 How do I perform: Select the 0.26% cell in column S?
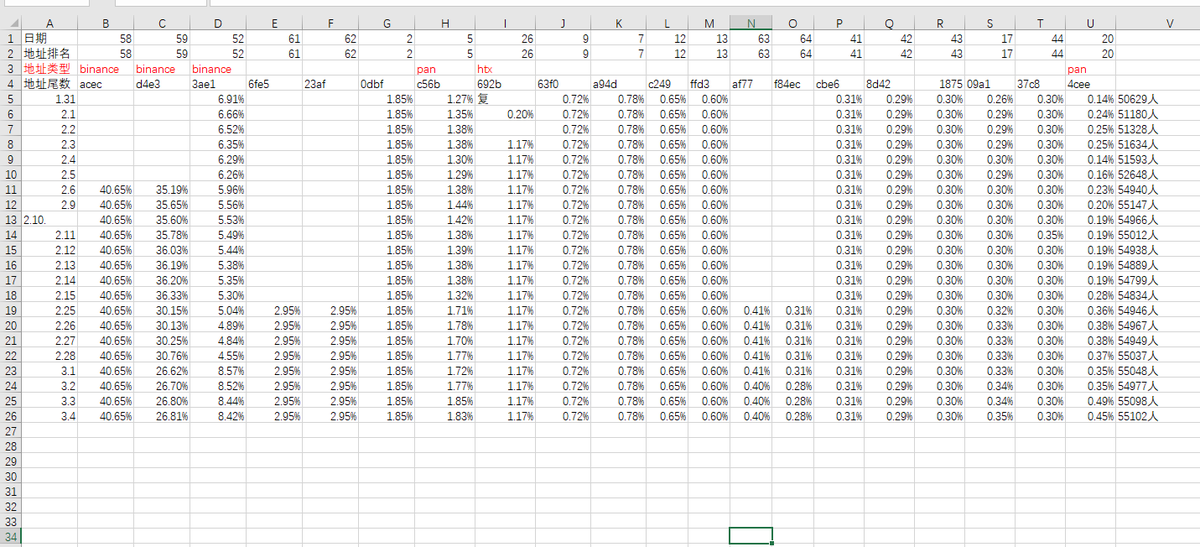[990, 99]
